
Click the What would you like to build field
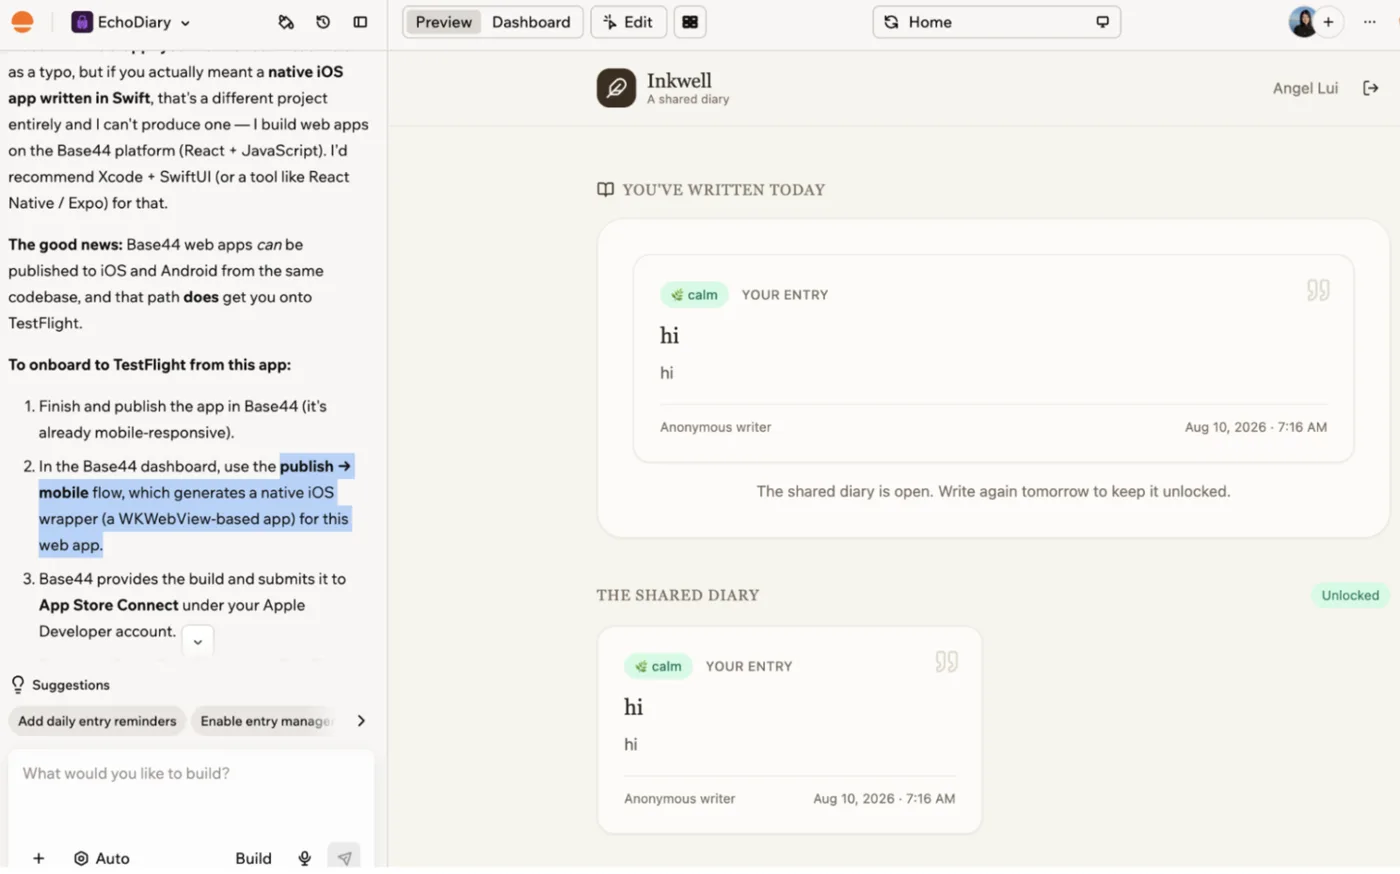(x=191, y=774)
